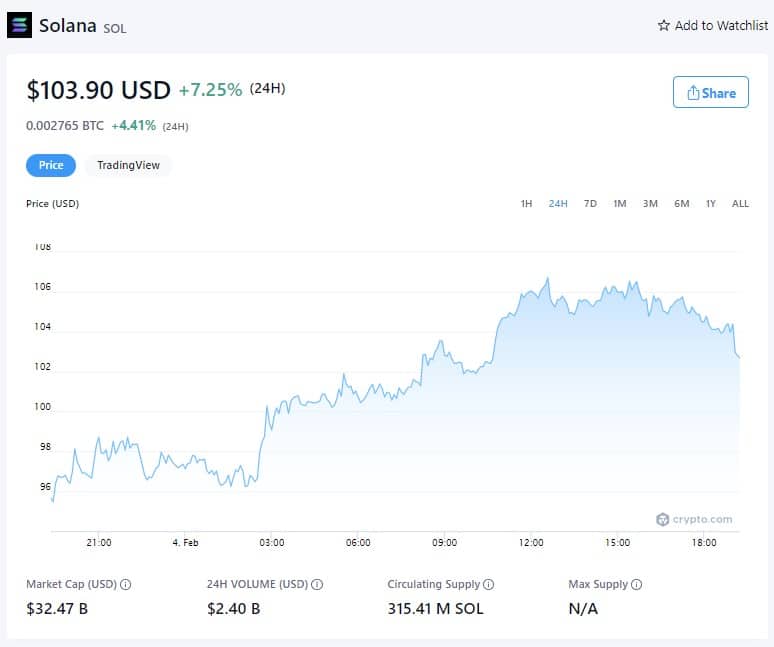Image resolution: width=774 pixels, height=647 pixels.
Task: Click the N/A max supply value
Action: click(x=583, y=609)
